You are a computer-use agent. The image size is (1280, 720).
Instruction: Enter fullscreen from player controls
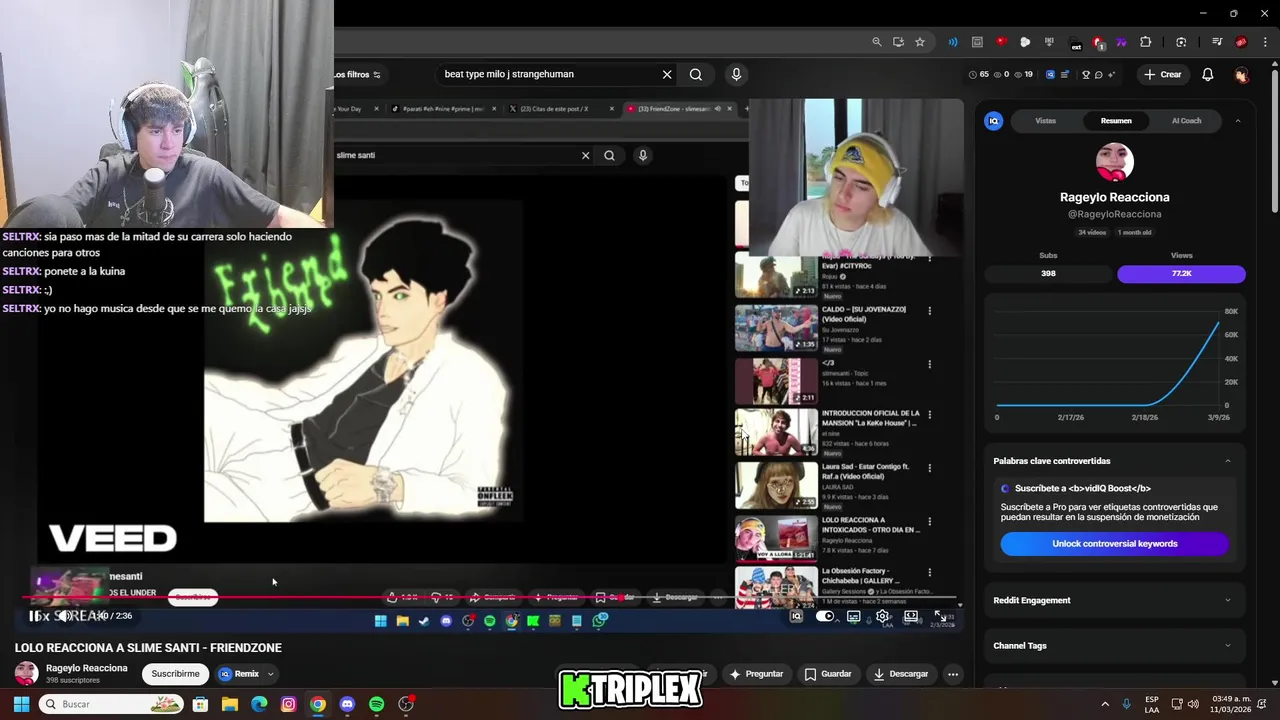click(940, 616)
